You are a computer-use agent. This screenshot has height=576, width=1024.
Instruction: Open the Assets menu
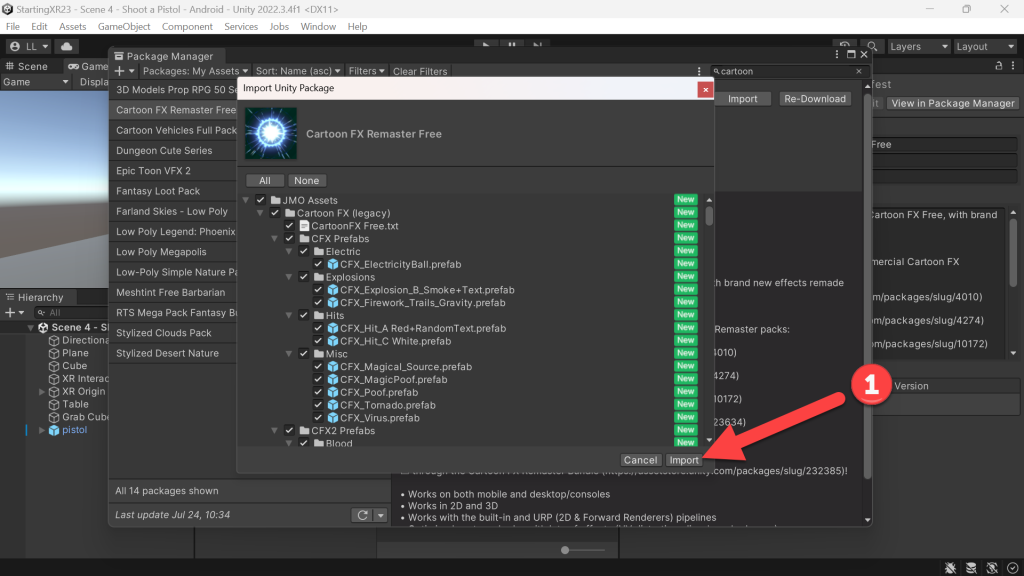[72, 27]
